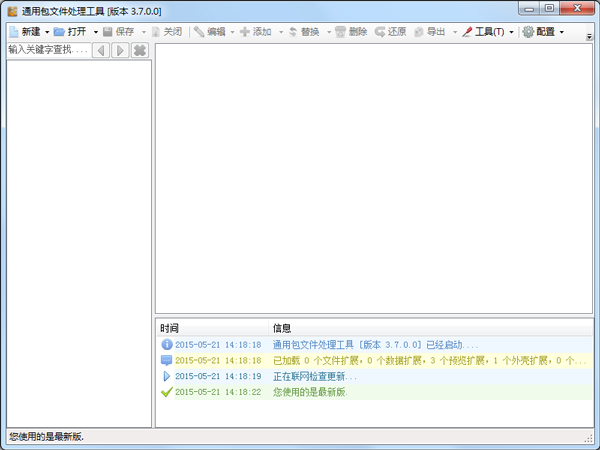Click the keyword search input field
Viewport: 600px width, 450px height.
(x=47, y=50)
